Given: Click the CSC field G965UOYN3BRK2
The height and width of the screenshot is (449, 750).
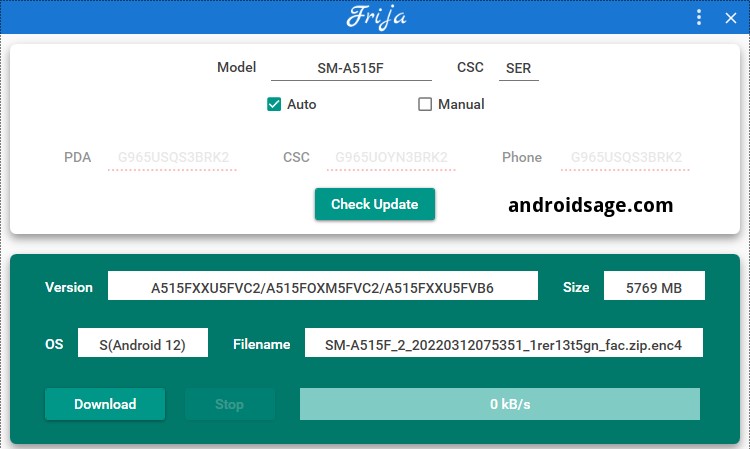Looking at the screenshot, I should tap(391, 158).
